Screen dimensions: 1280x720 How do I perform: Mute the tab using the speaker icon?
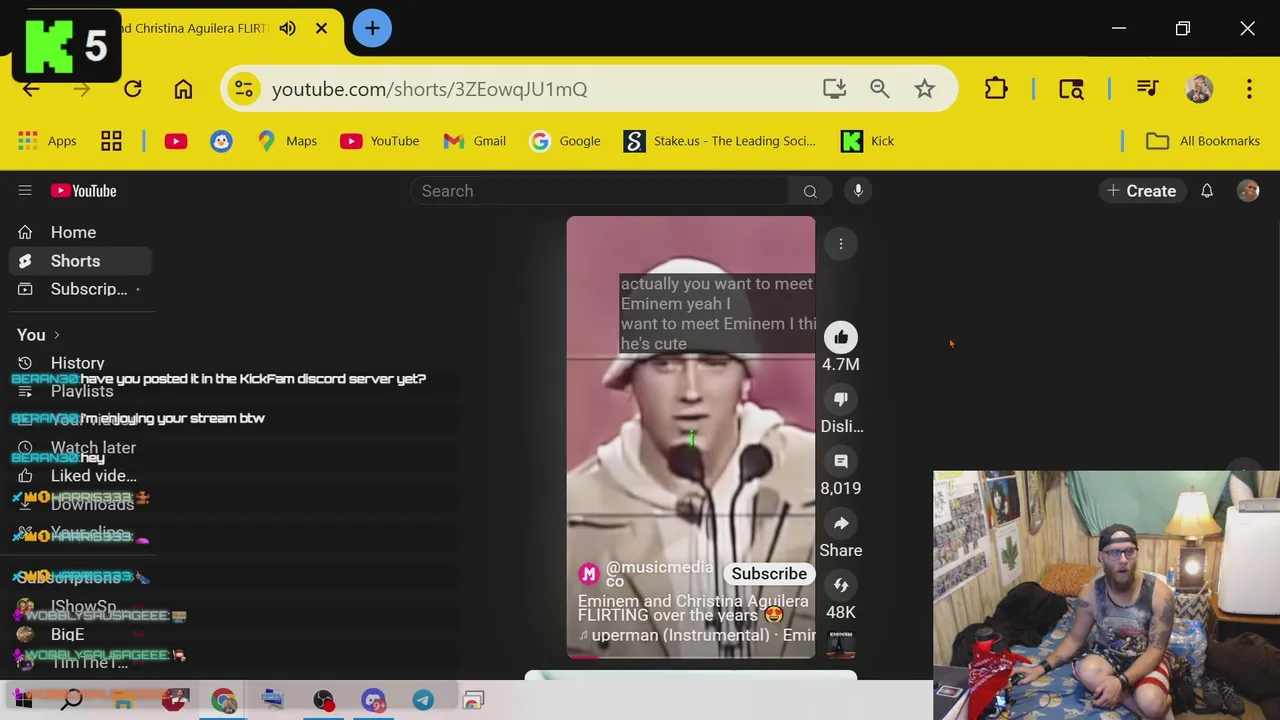coord(288,28)
